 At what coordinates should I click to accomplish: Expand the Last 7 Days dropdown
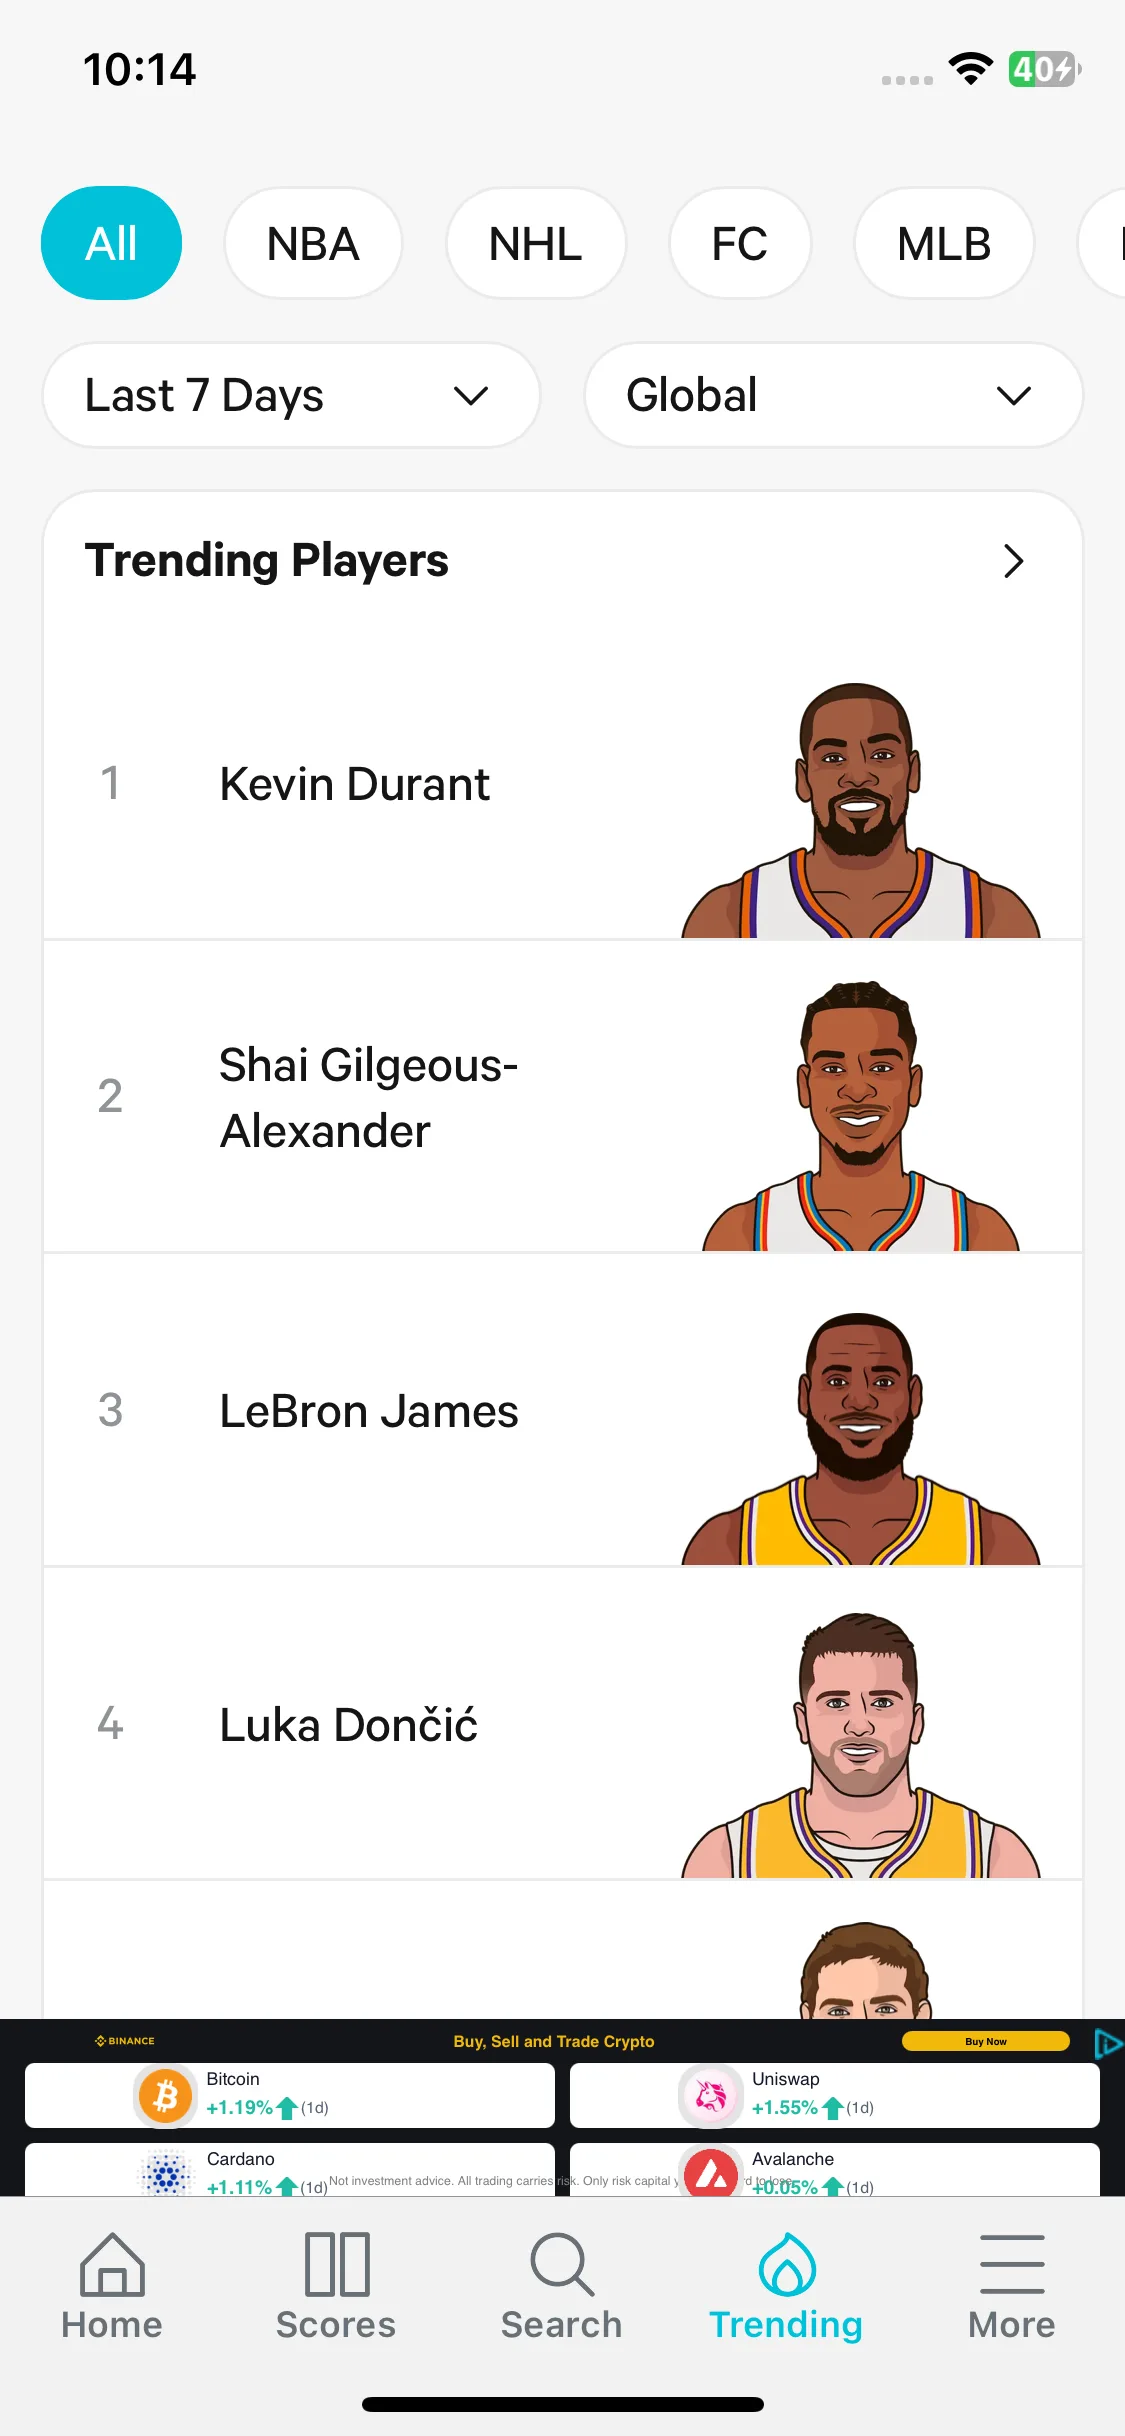pos(291,395)
